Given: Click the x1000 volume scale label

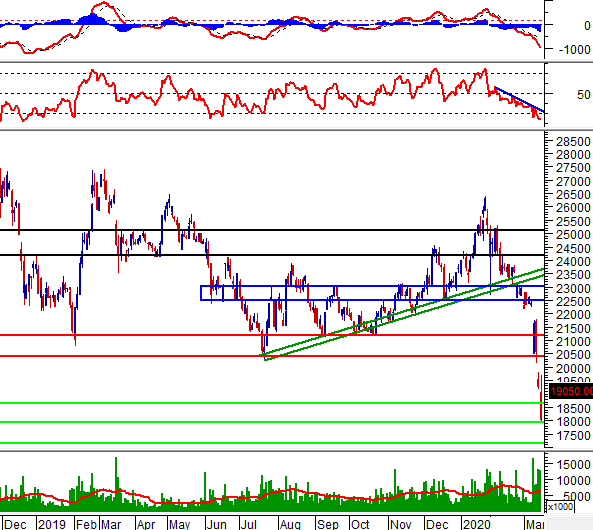Looking at the screenshot, I should (x=560, y=506).
